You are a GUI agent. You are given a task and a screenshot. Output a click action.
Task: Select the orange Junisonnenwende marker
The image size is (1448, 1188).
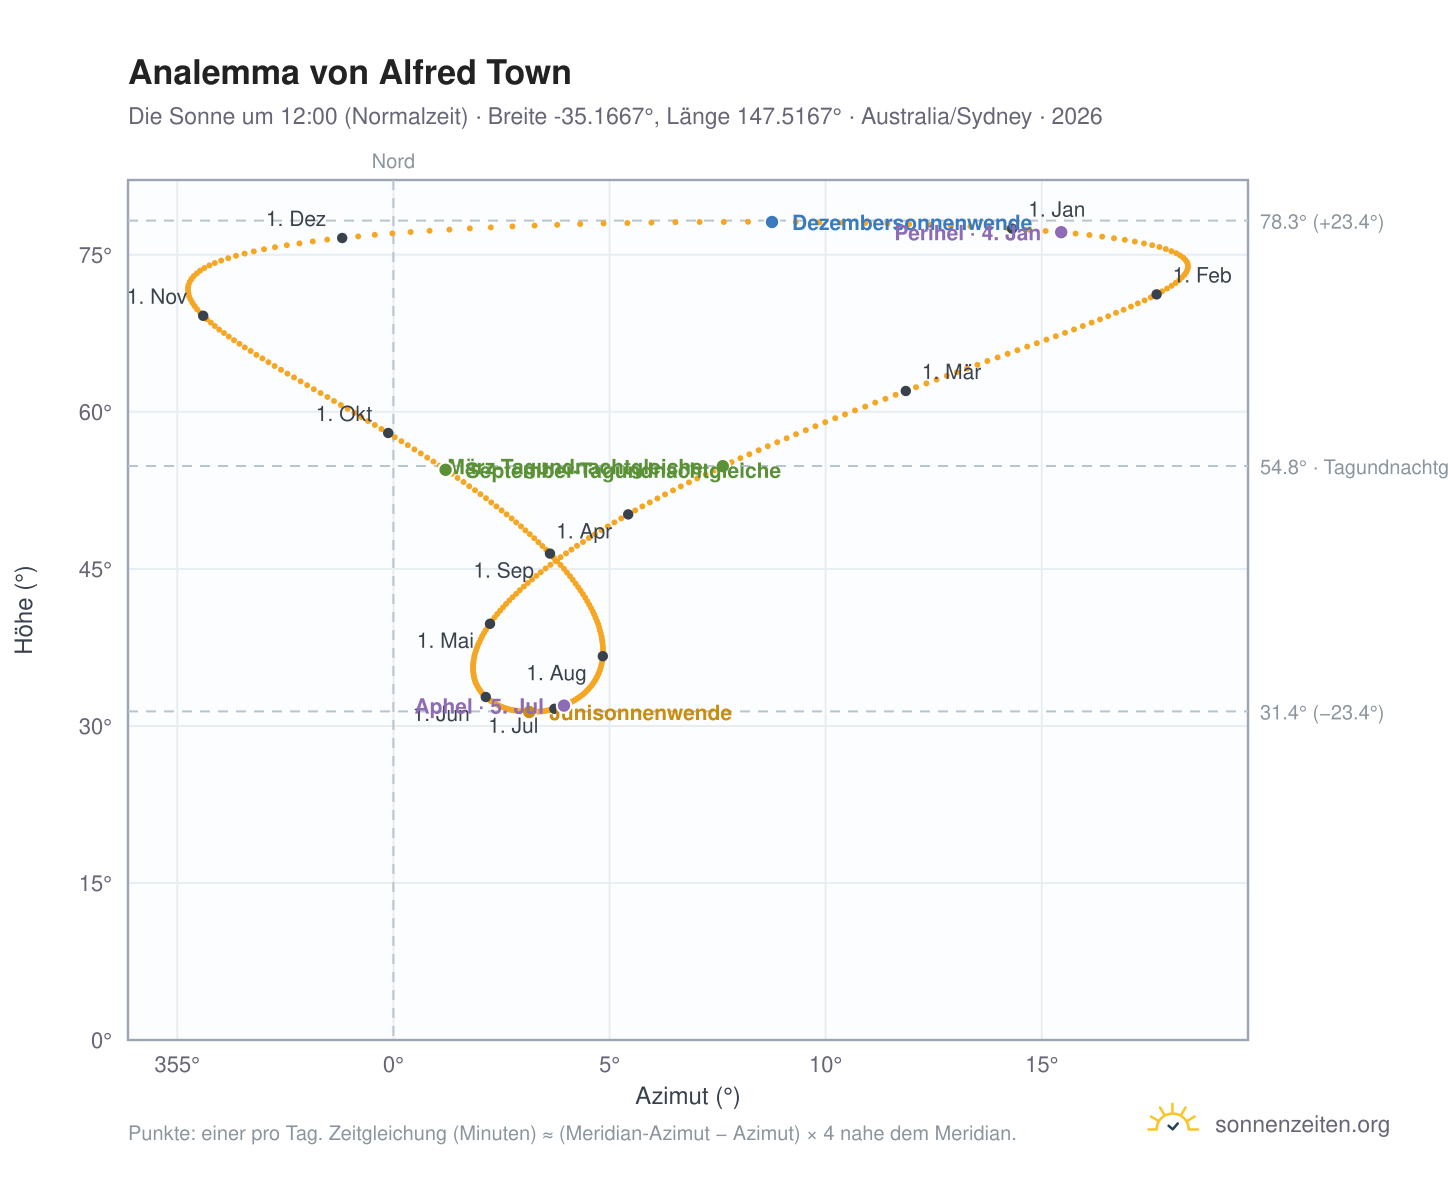(530, 712)
